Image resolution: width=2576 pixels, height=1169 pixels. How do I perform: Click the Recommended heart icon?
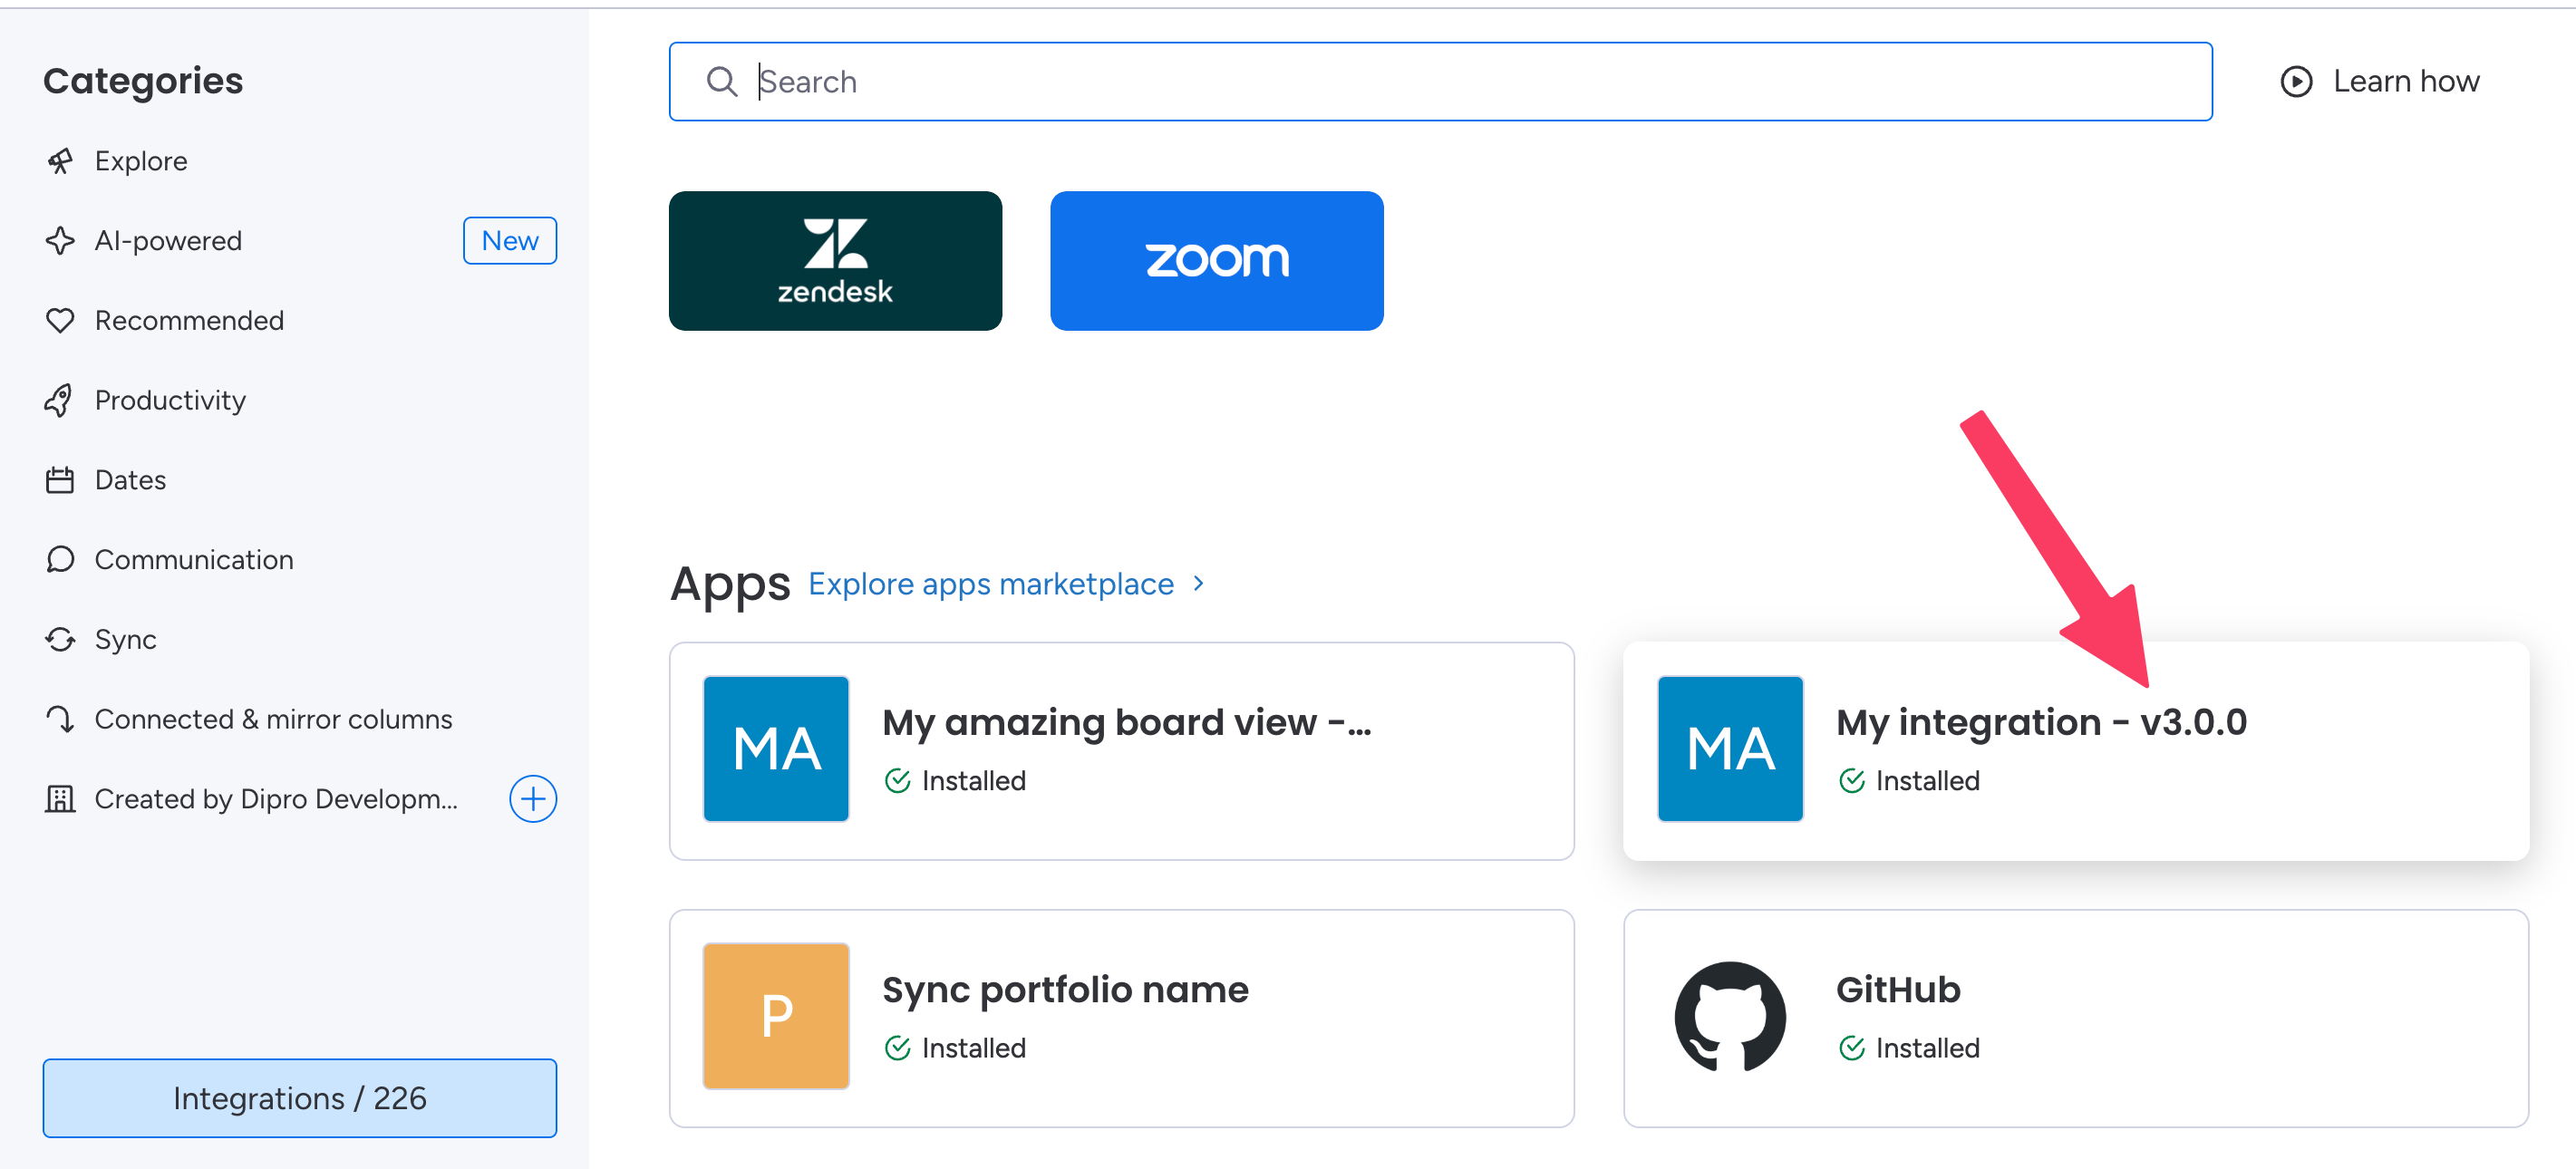coord(60,321)
